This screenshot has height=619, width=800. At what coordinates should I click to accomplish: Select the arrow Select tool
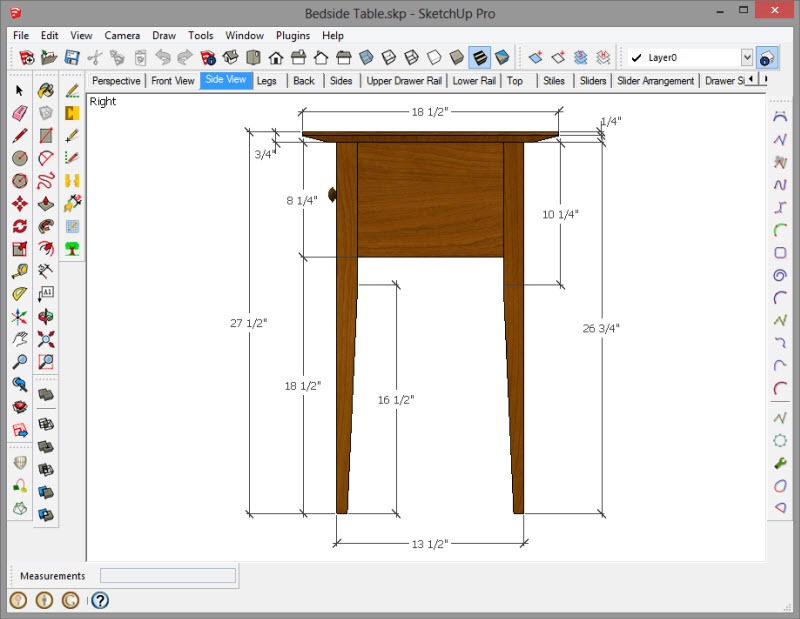[19, 91]
